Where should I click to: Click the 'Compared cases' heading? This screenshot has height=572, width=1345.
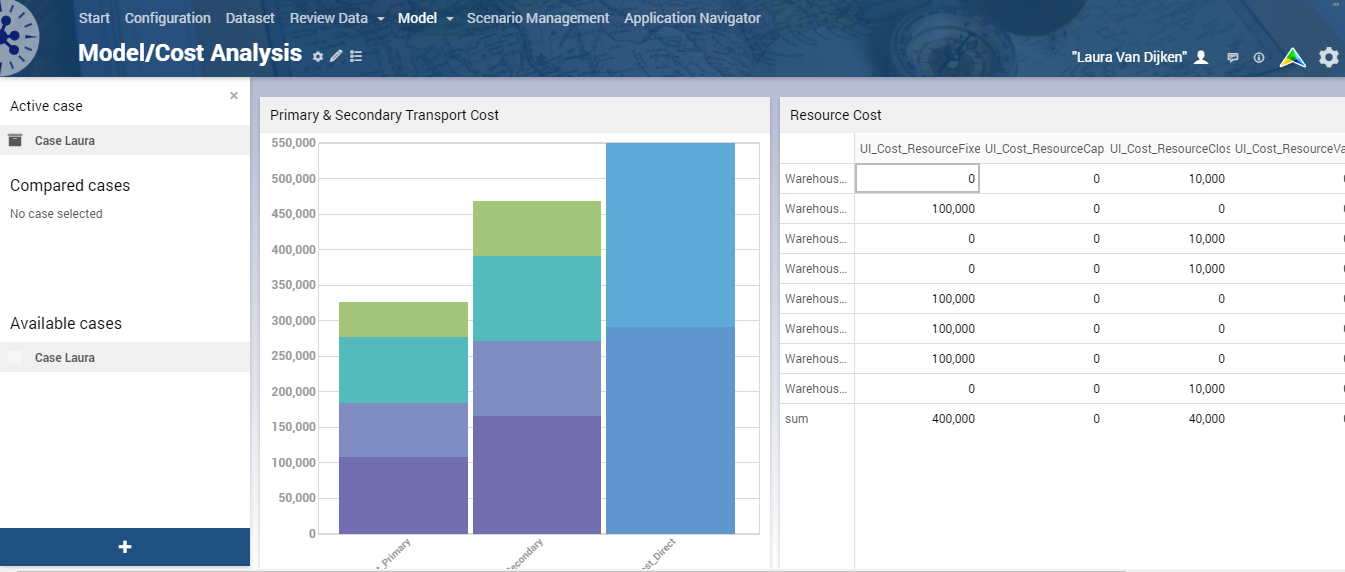(x=70, y=186)
